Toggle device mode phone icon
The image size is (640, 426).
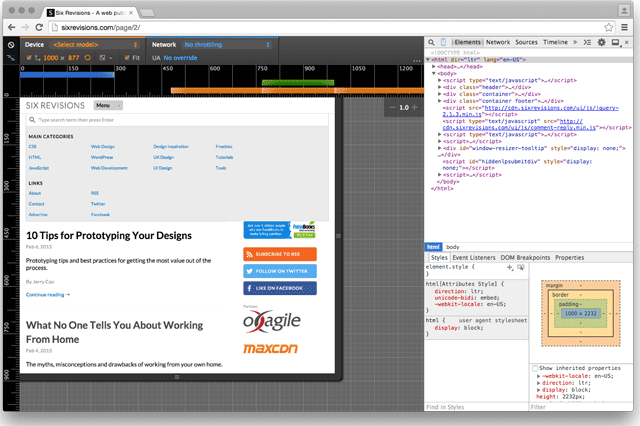point(445,43)
